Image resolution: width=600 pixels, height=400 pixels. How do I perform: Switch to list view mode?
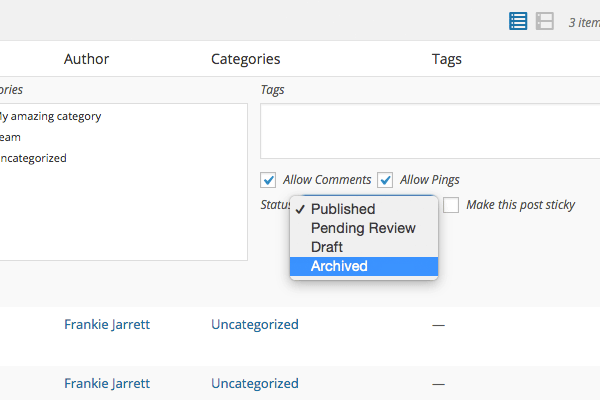[x=518, y=21]
